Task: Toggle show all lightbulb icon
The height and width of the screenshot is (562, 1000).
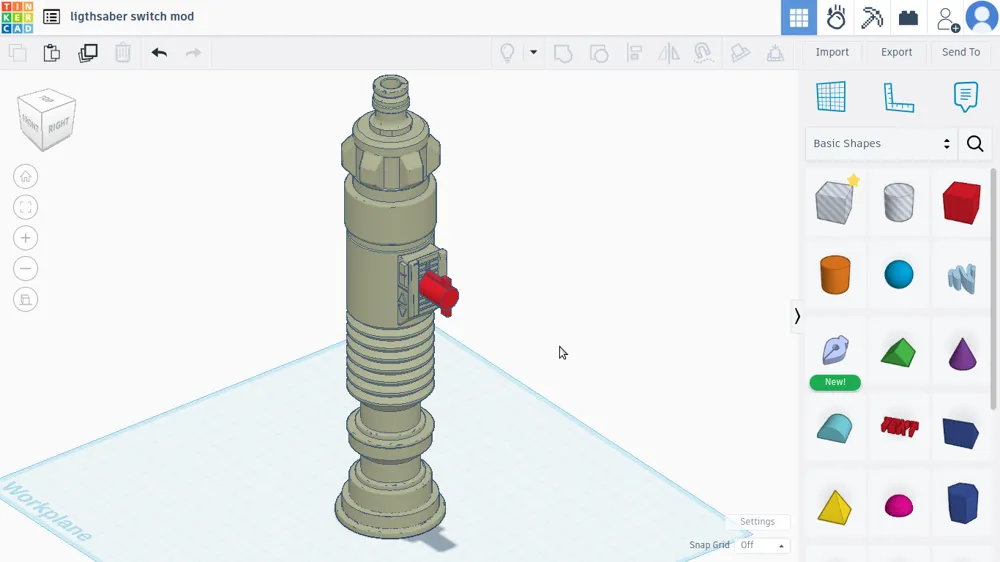Action: (507, 52)
